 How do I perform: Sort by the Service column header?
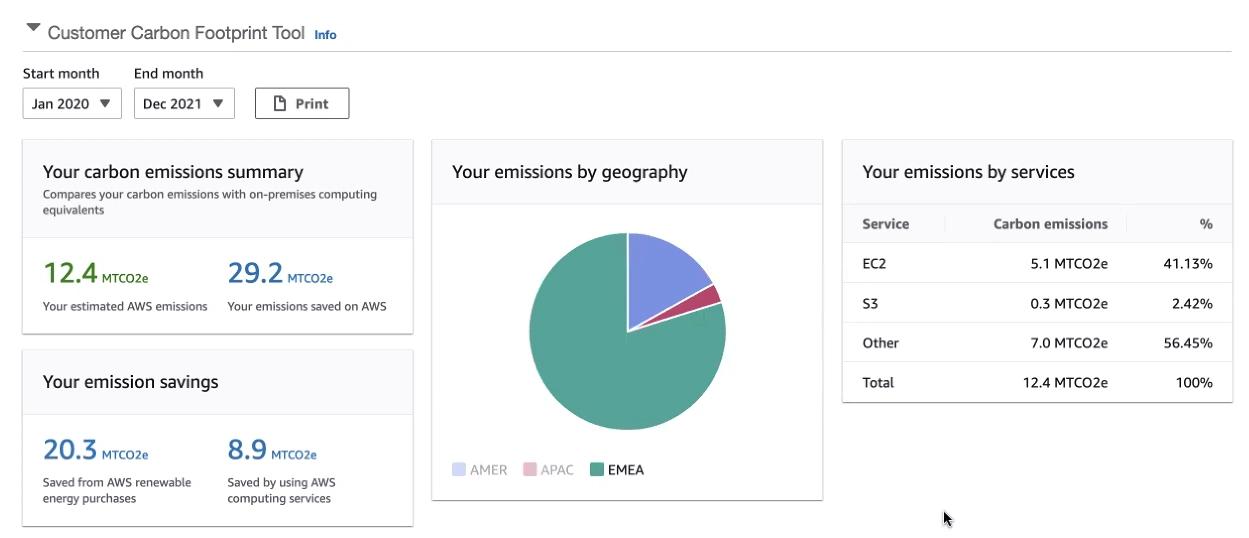(x=885, y=224)
